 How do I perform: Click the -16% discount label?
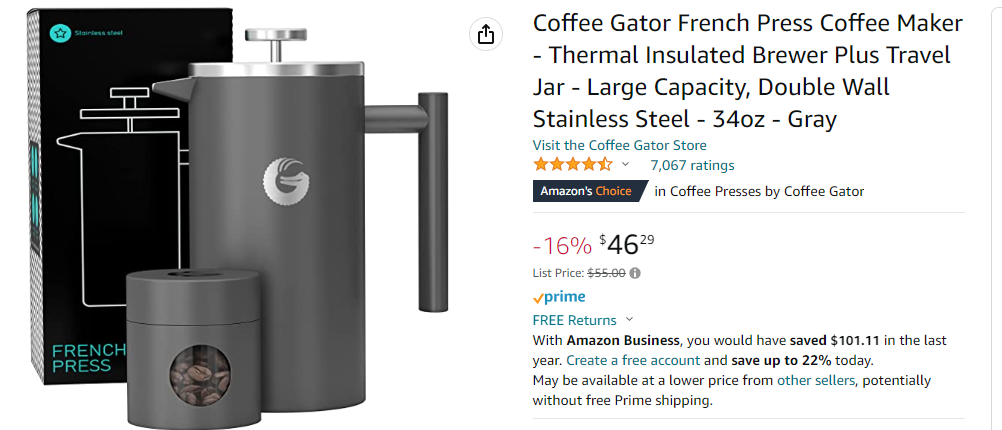tap(561, 246)
